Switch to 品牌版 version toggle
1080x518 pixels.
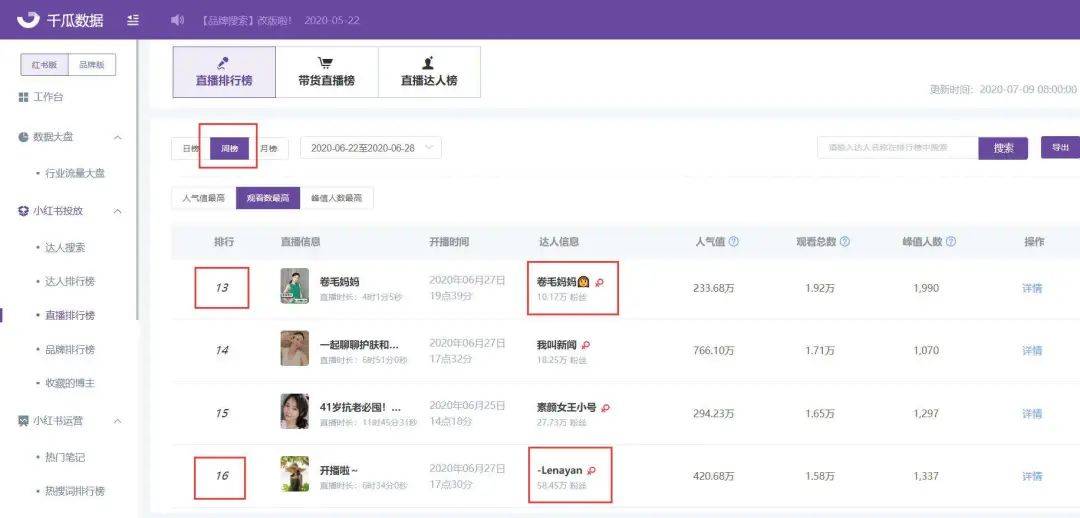92,65
